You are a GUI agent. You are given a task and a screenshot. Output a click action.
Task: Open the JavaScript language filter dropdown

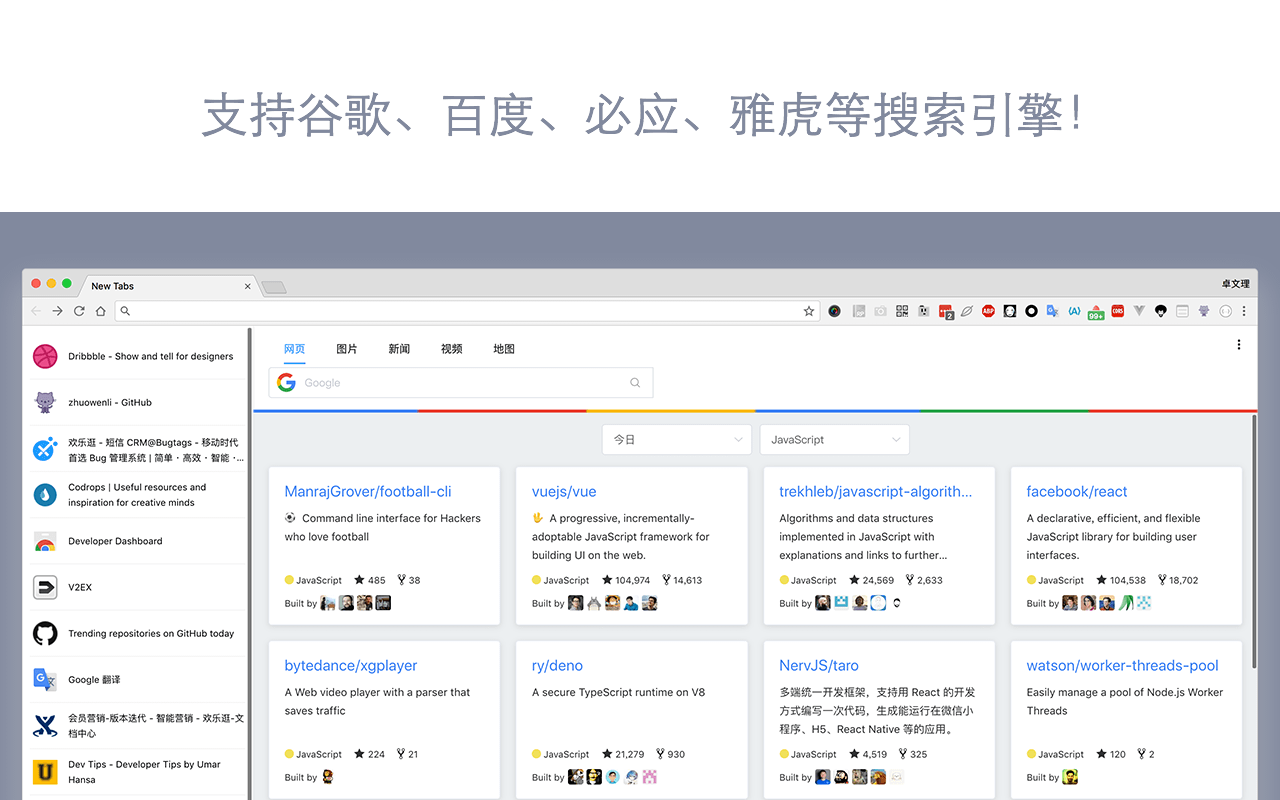click(x=834, y=439)
